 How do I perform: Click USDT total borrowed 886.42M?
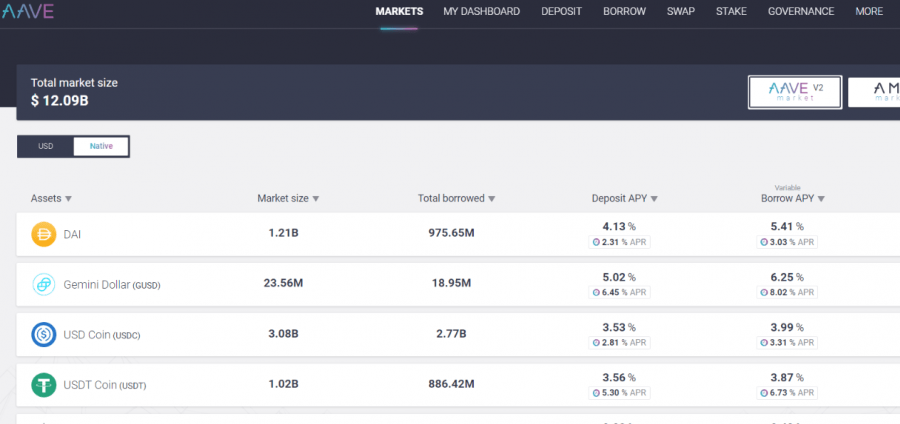pyautogui.click(x=451, y=384)
